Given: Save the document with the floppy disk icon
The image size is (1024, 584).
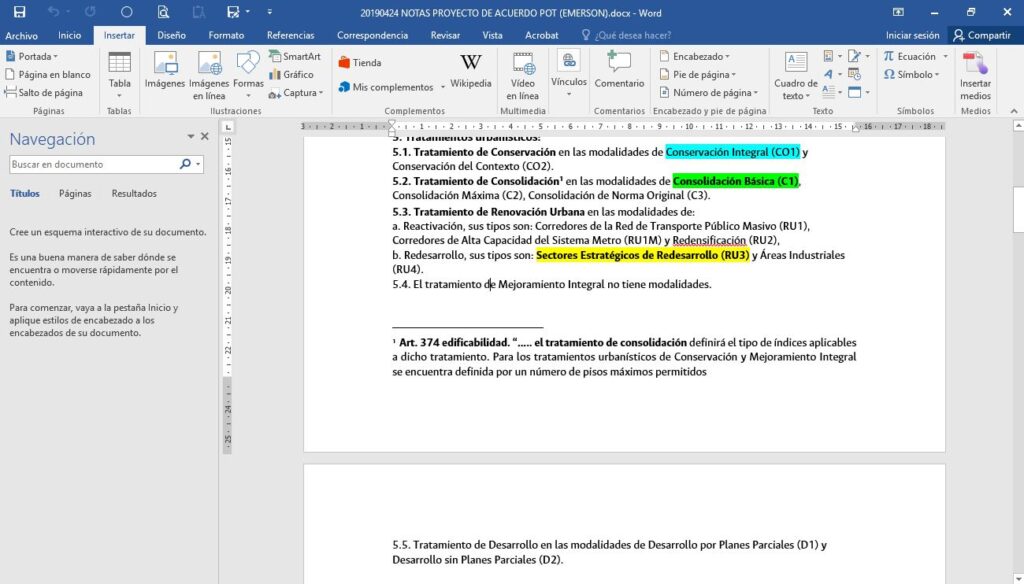Looking at the screenshot, I should [20, 12].
